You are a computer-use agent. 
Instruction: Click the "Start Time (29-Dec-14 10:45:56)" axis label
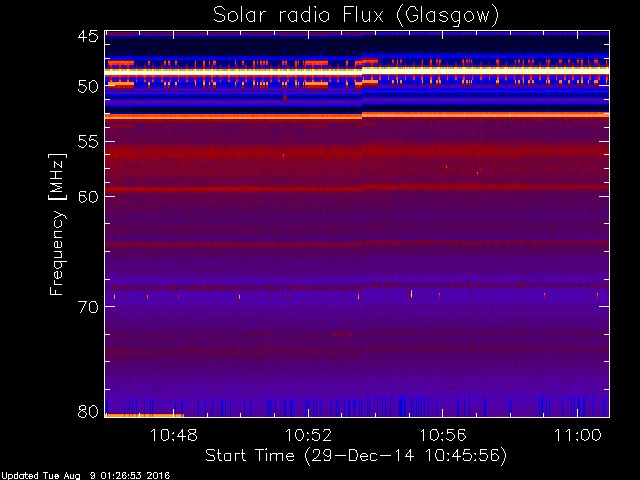coord(356,456)
